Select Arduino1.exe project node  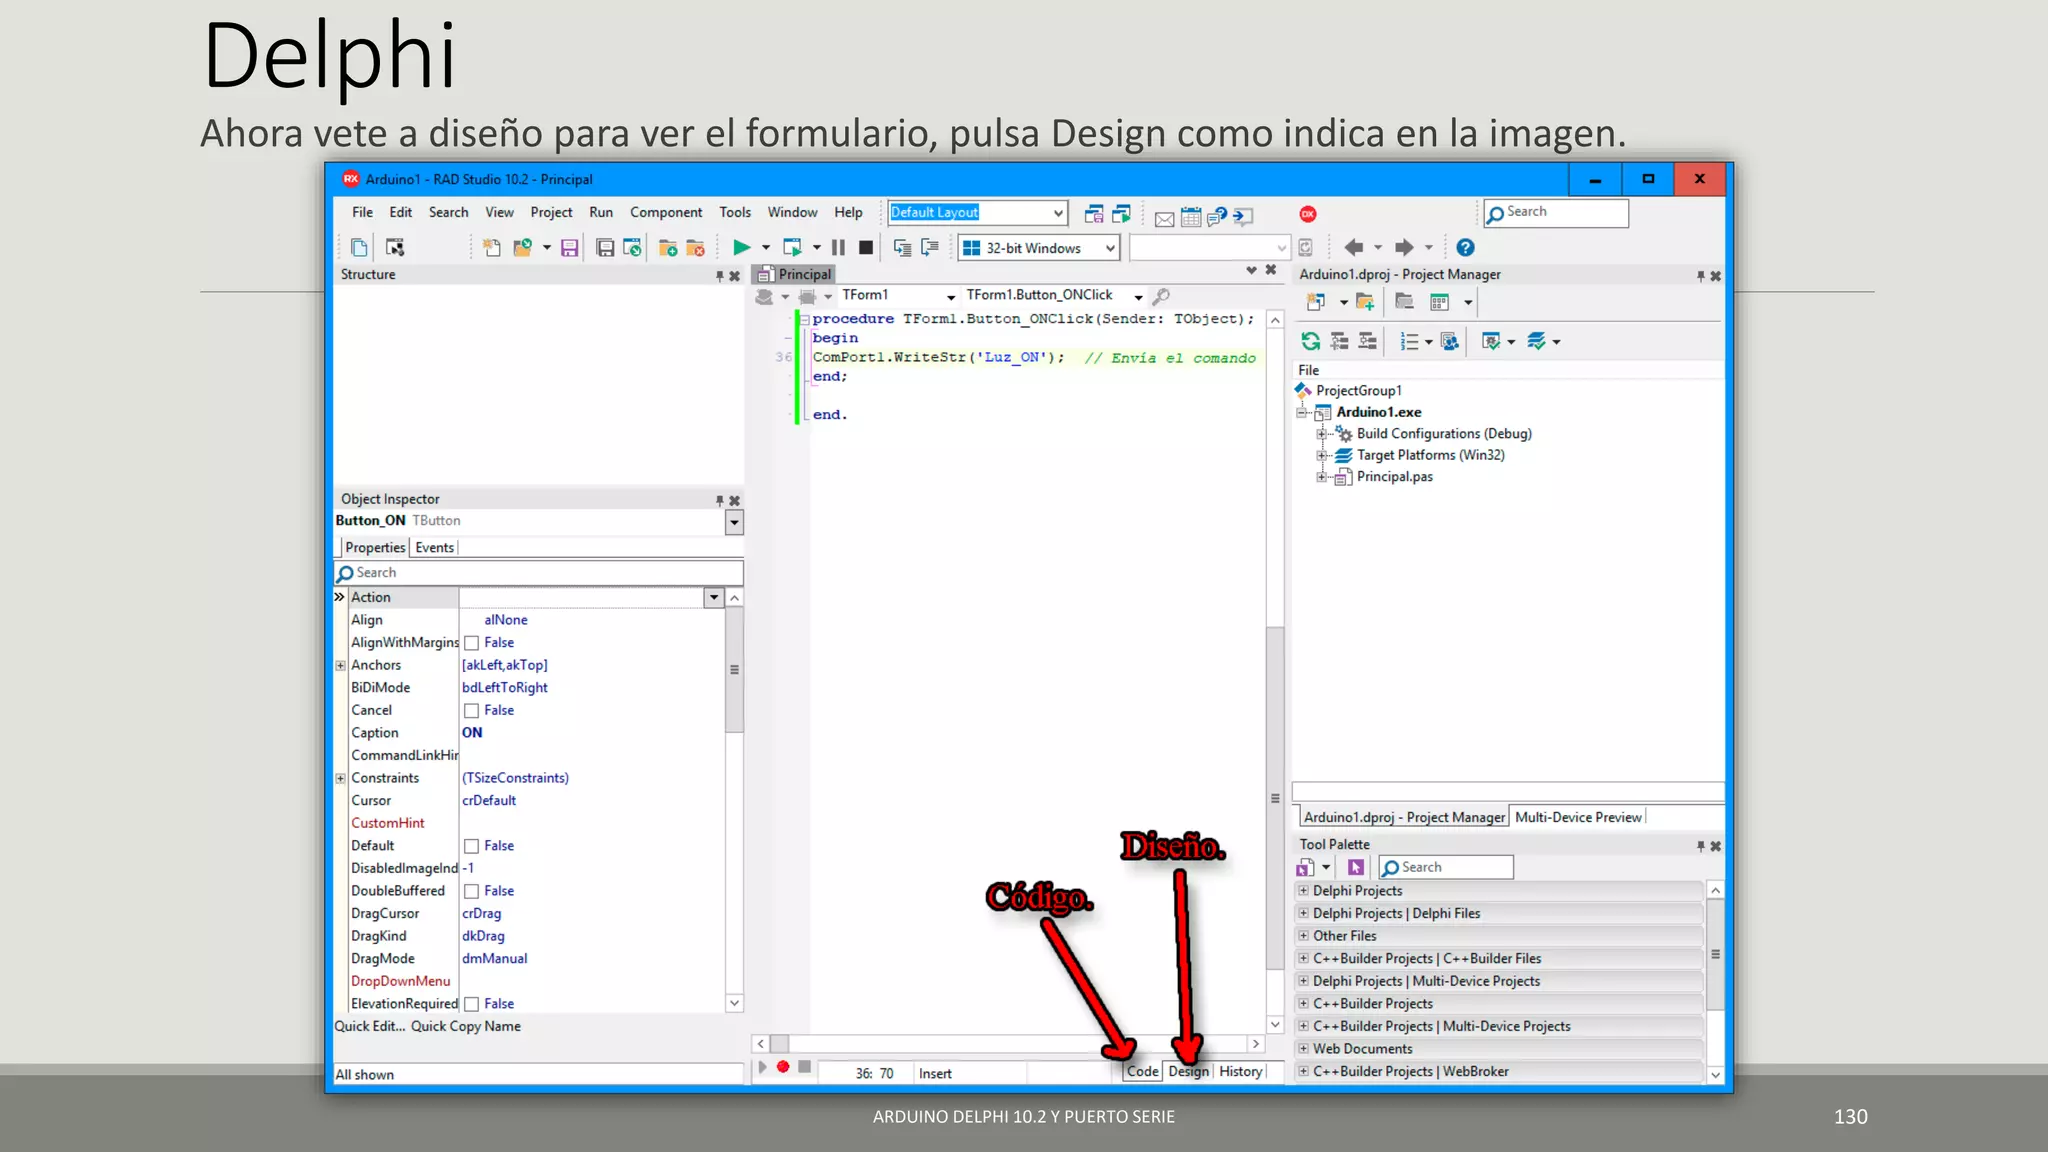[x=1379, y=412]
